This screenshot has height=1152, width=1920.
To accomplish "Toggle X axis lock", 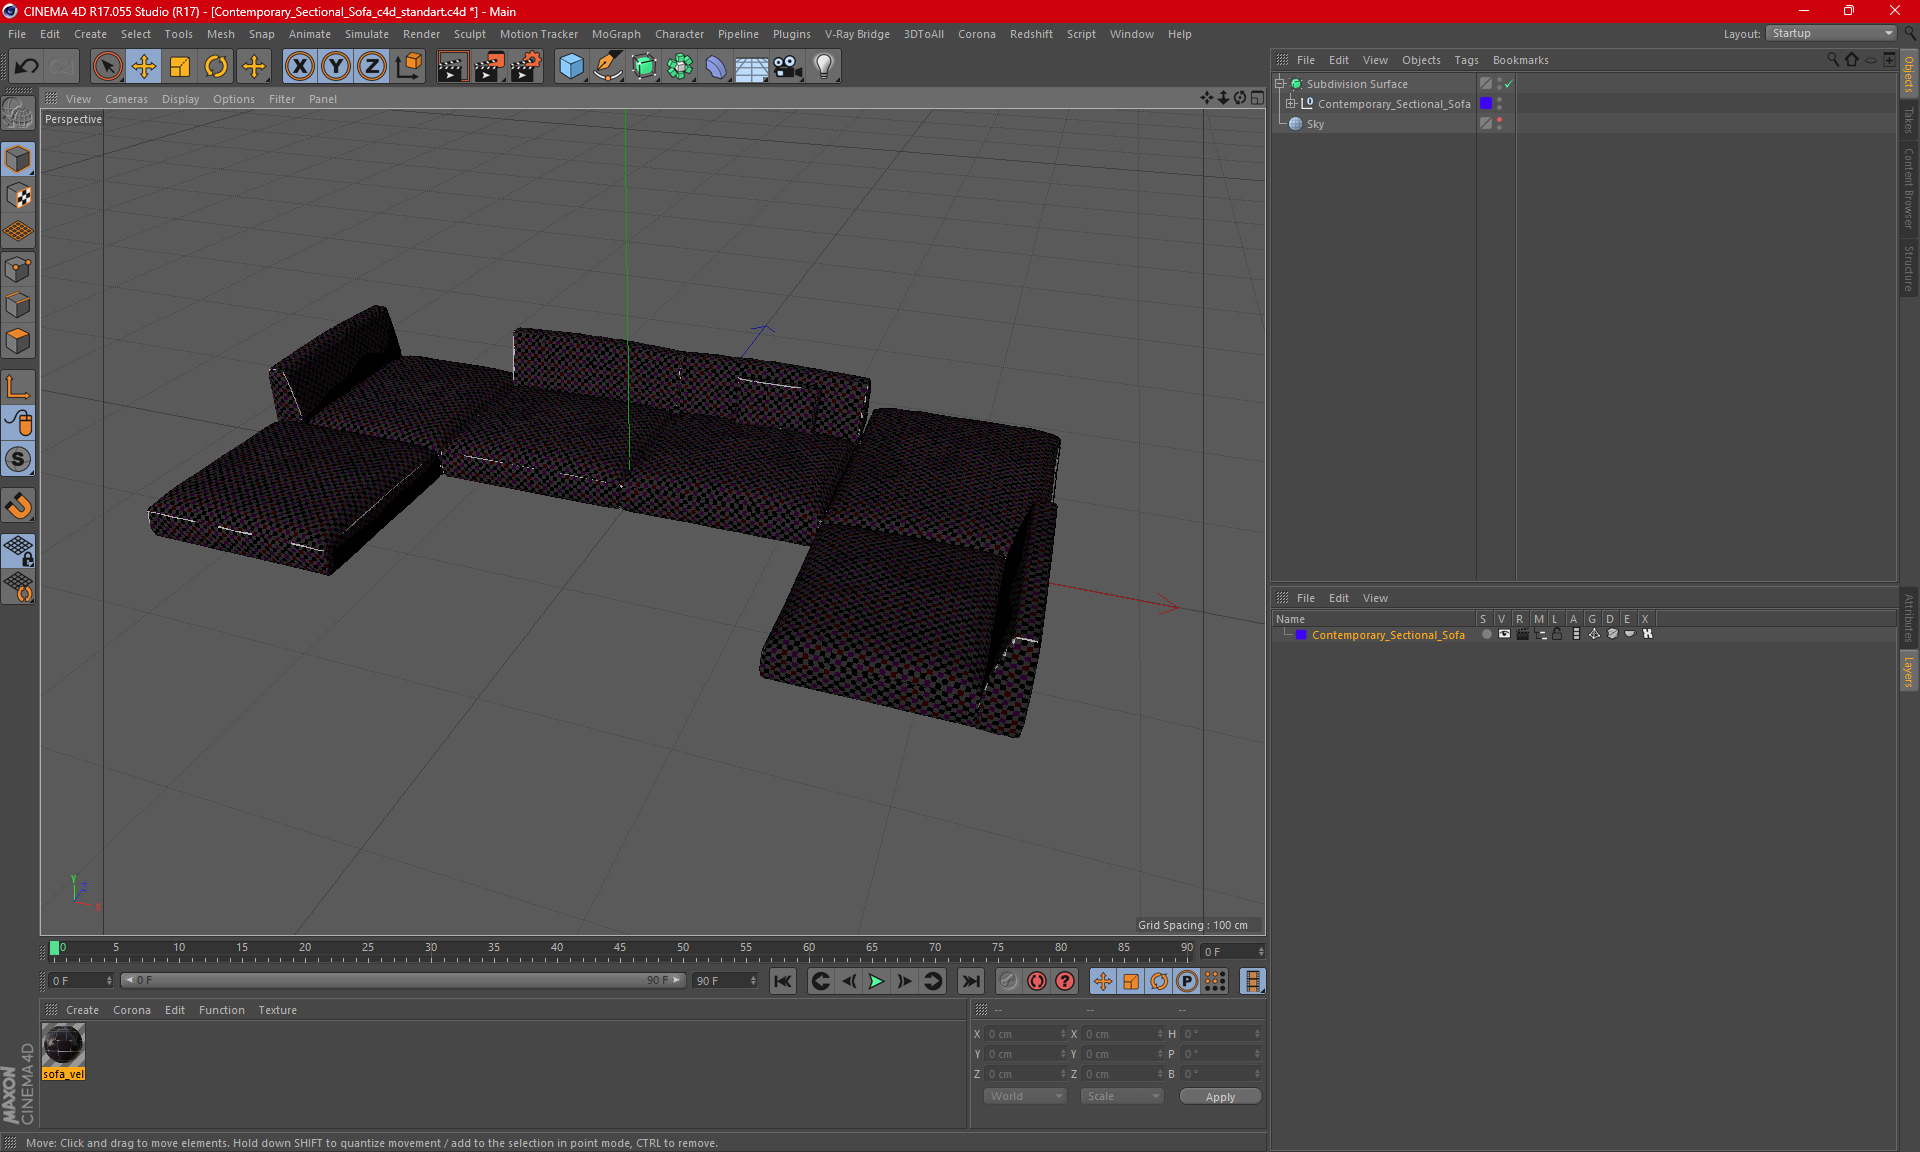I will [299, 67].
